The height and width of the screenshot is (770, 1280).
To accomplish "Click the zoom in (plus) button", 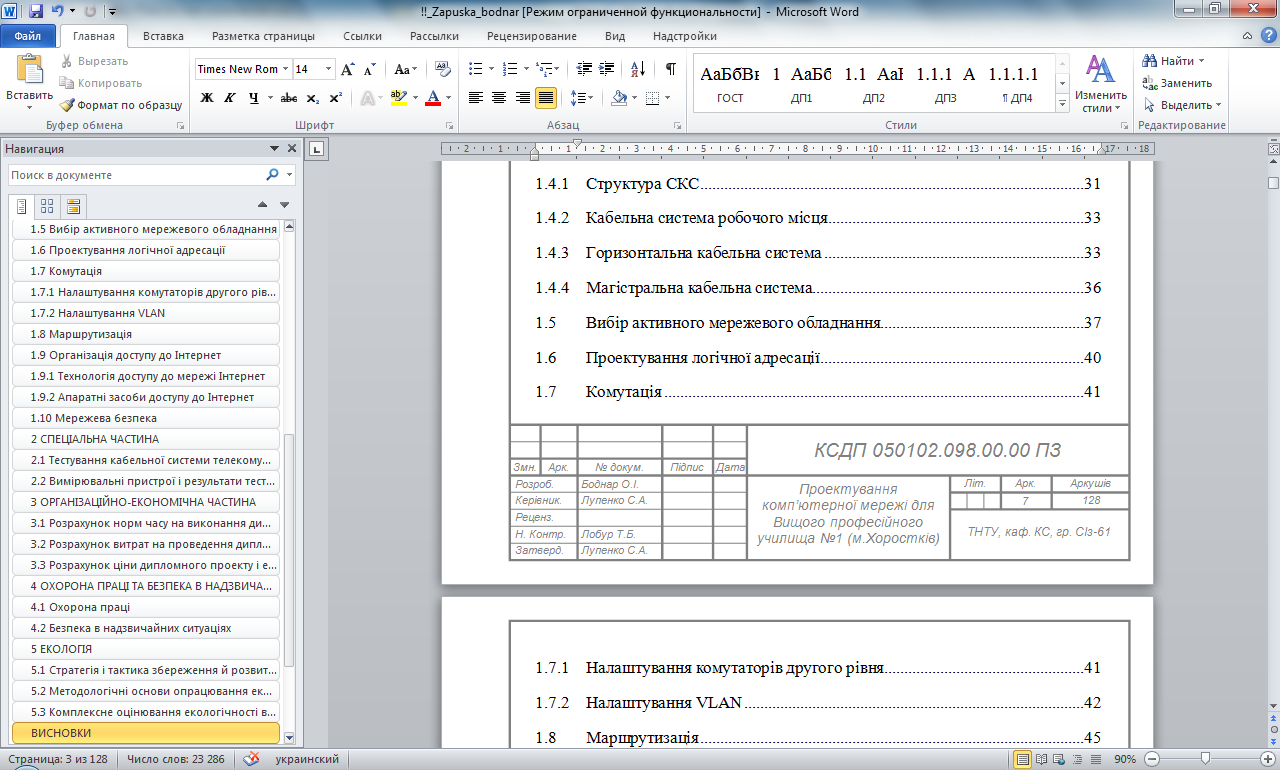I will click(1270, 759).
